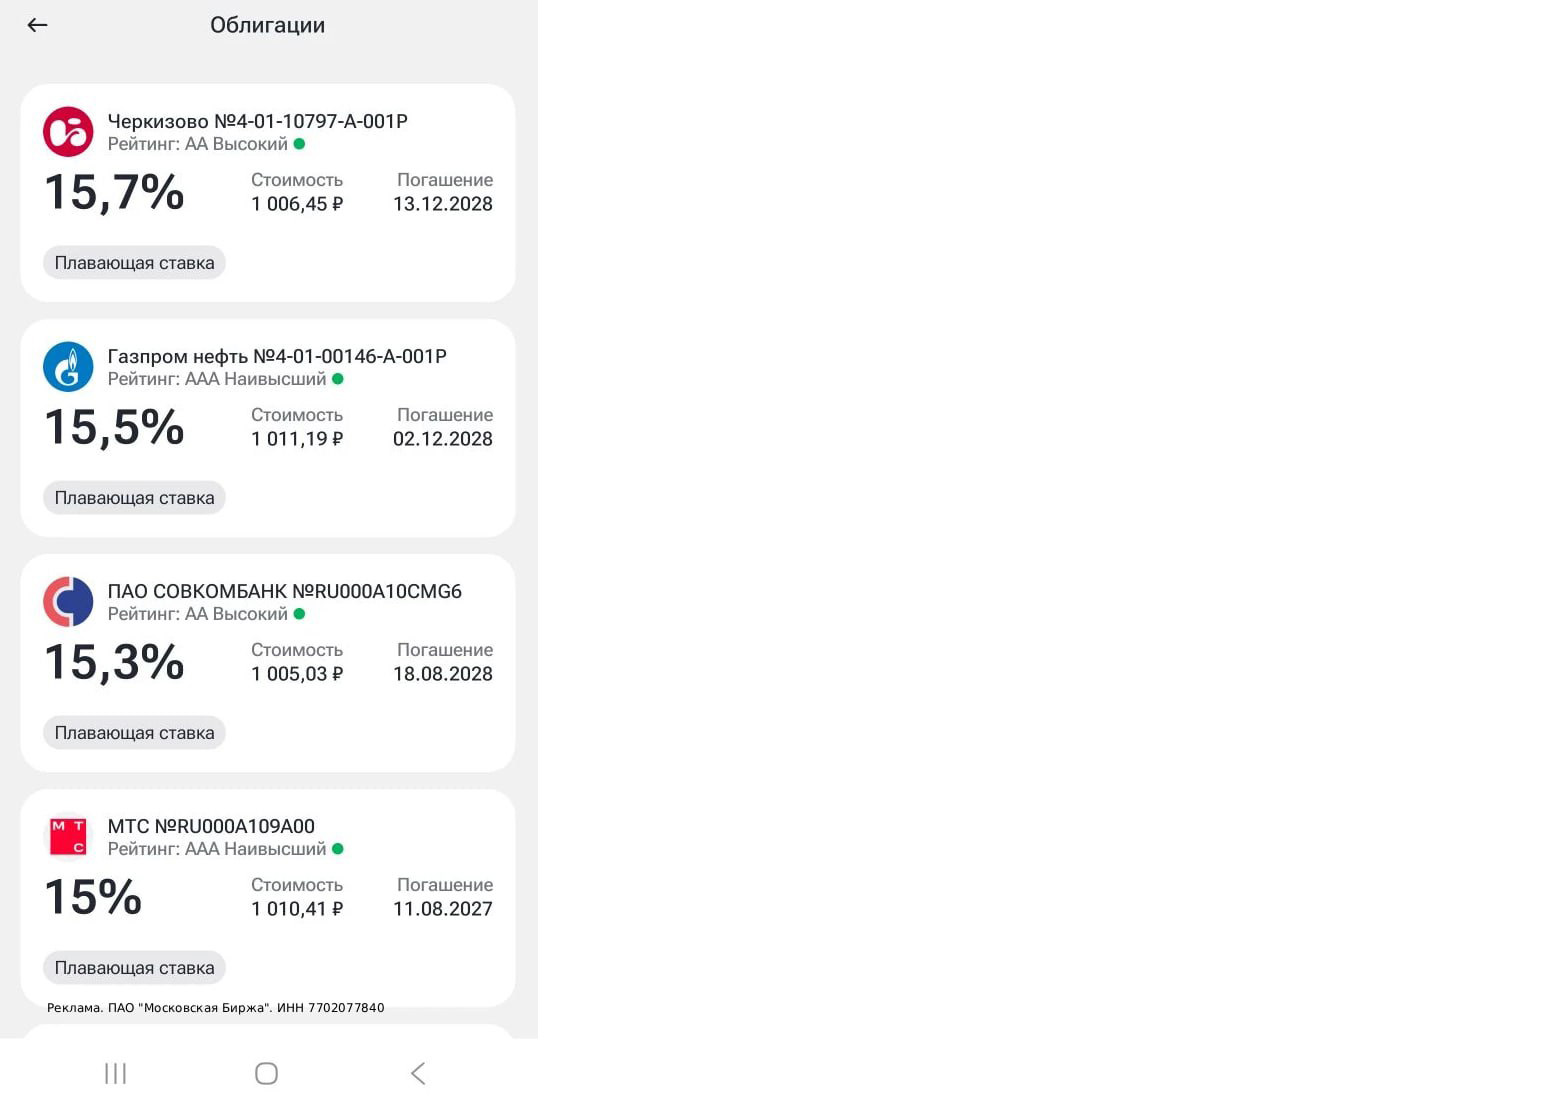Viewport: 1544px width, 1100px height.
Task: Tap Плавающая ставка tag on МТС card
Action: coord(134,968)
